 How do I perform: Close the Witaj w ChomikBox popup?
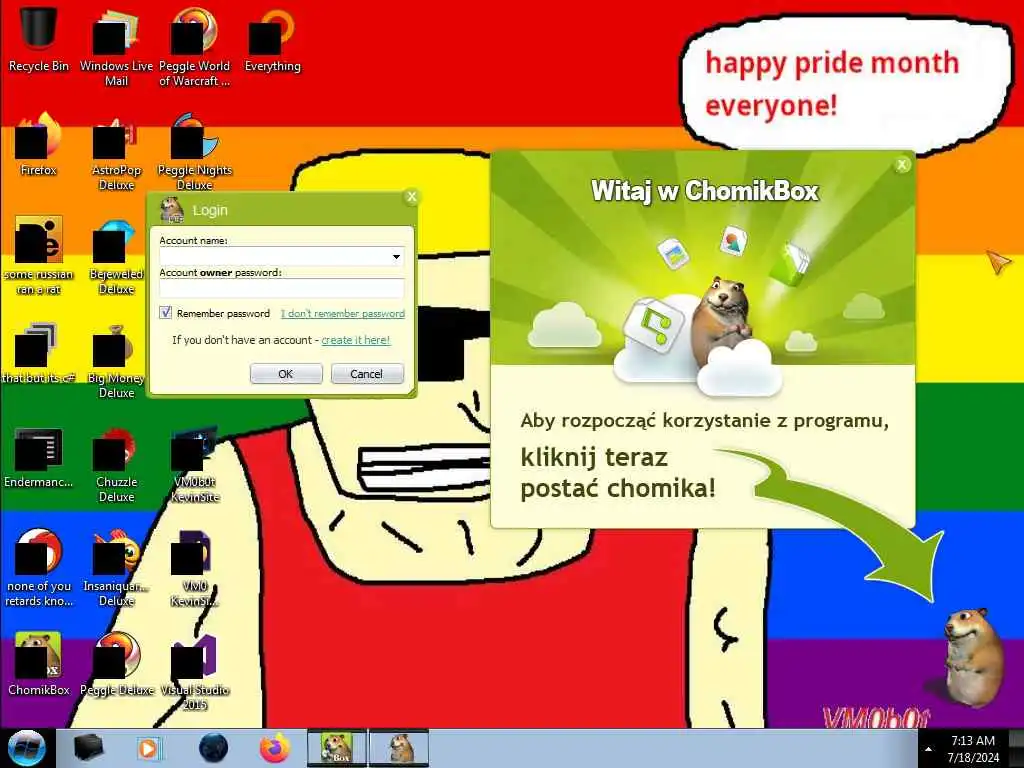902,165
